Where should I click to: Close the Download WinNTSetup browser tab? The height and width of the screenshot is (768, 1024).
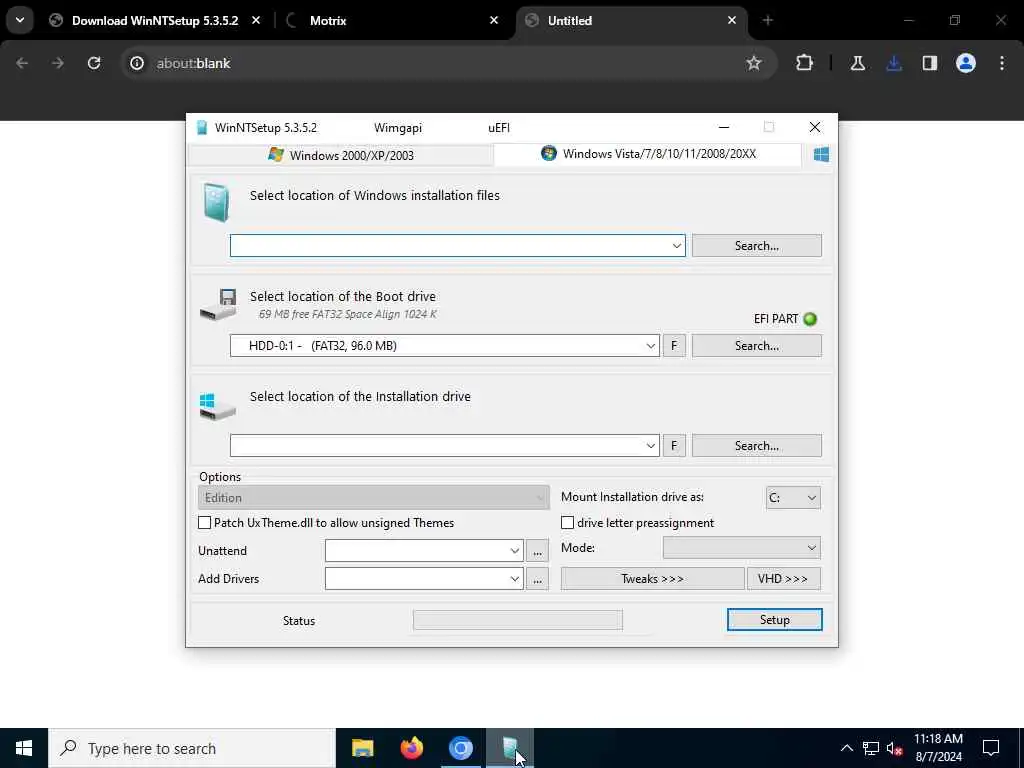tap(256, 21)
